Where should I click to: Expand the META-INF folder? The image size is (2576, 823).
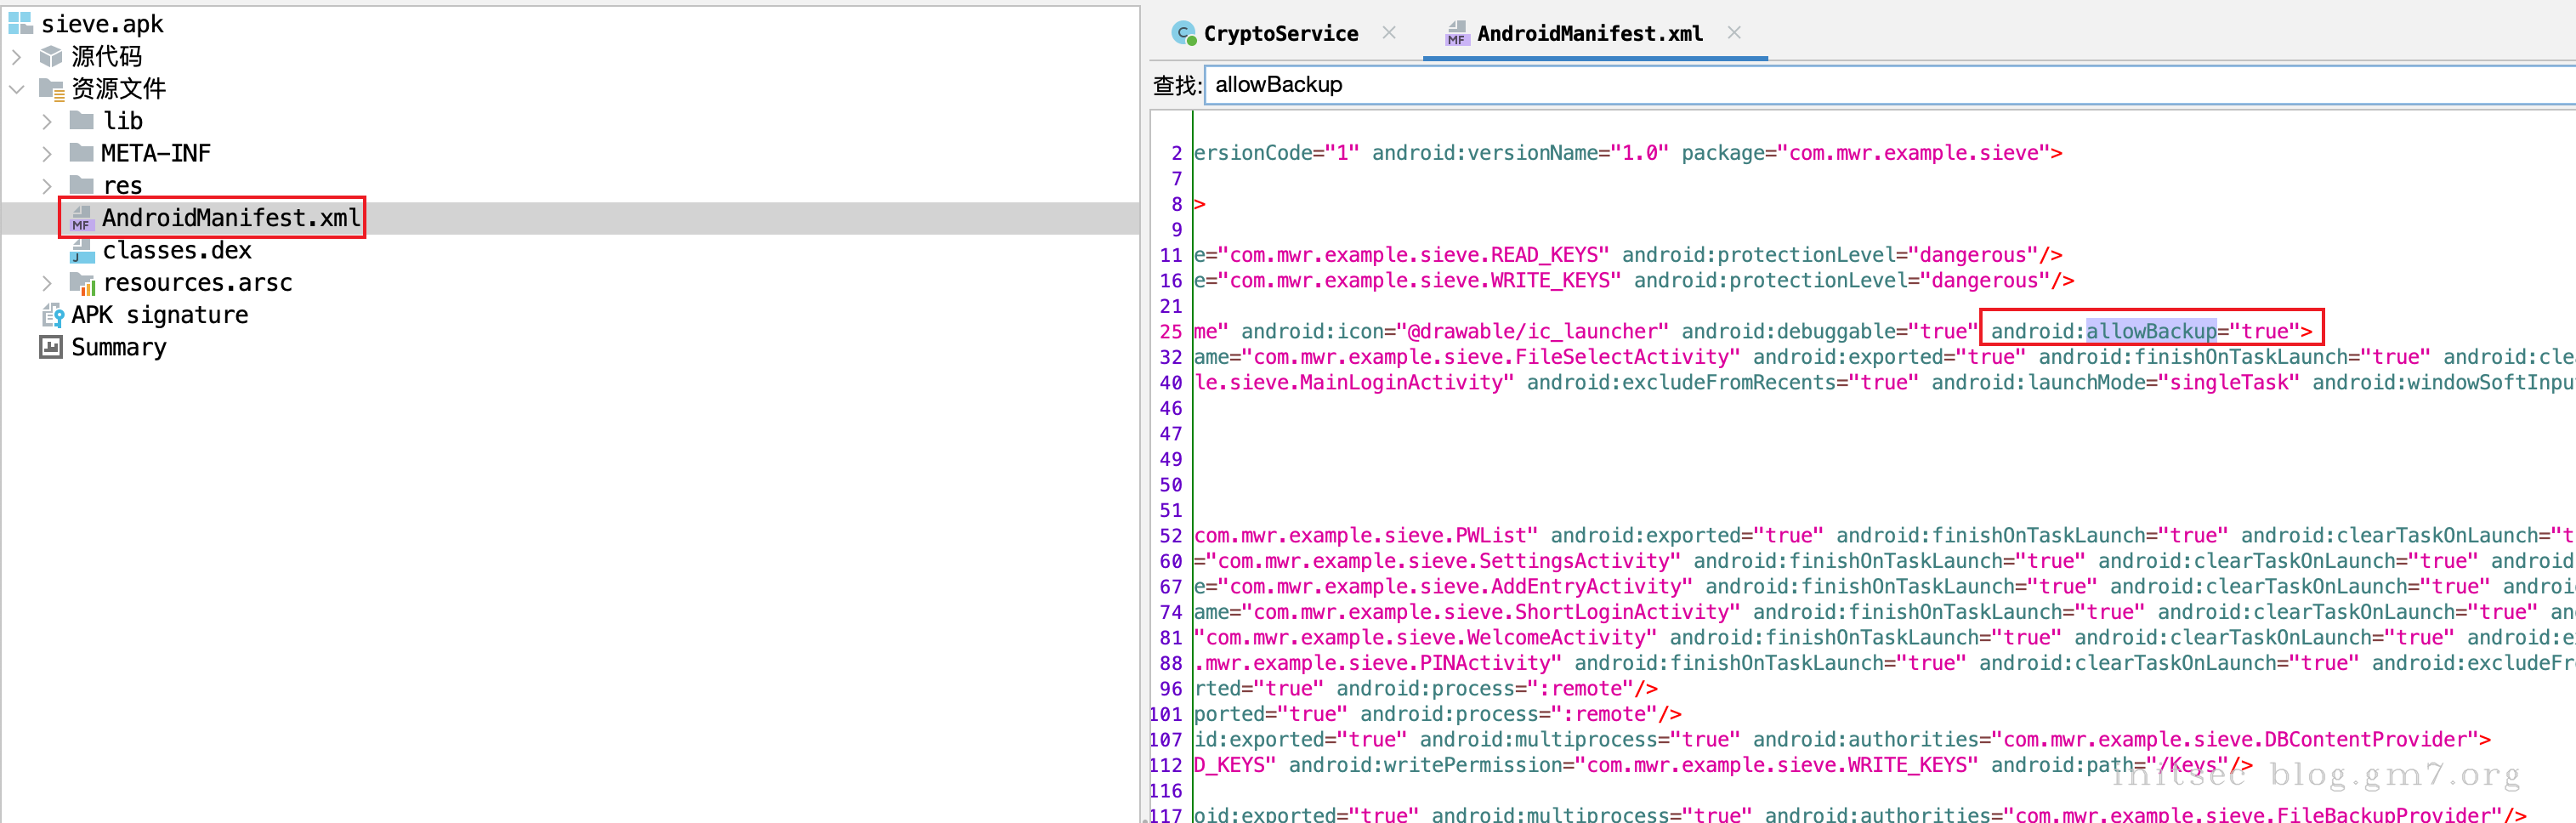click(x=47, y=154)
